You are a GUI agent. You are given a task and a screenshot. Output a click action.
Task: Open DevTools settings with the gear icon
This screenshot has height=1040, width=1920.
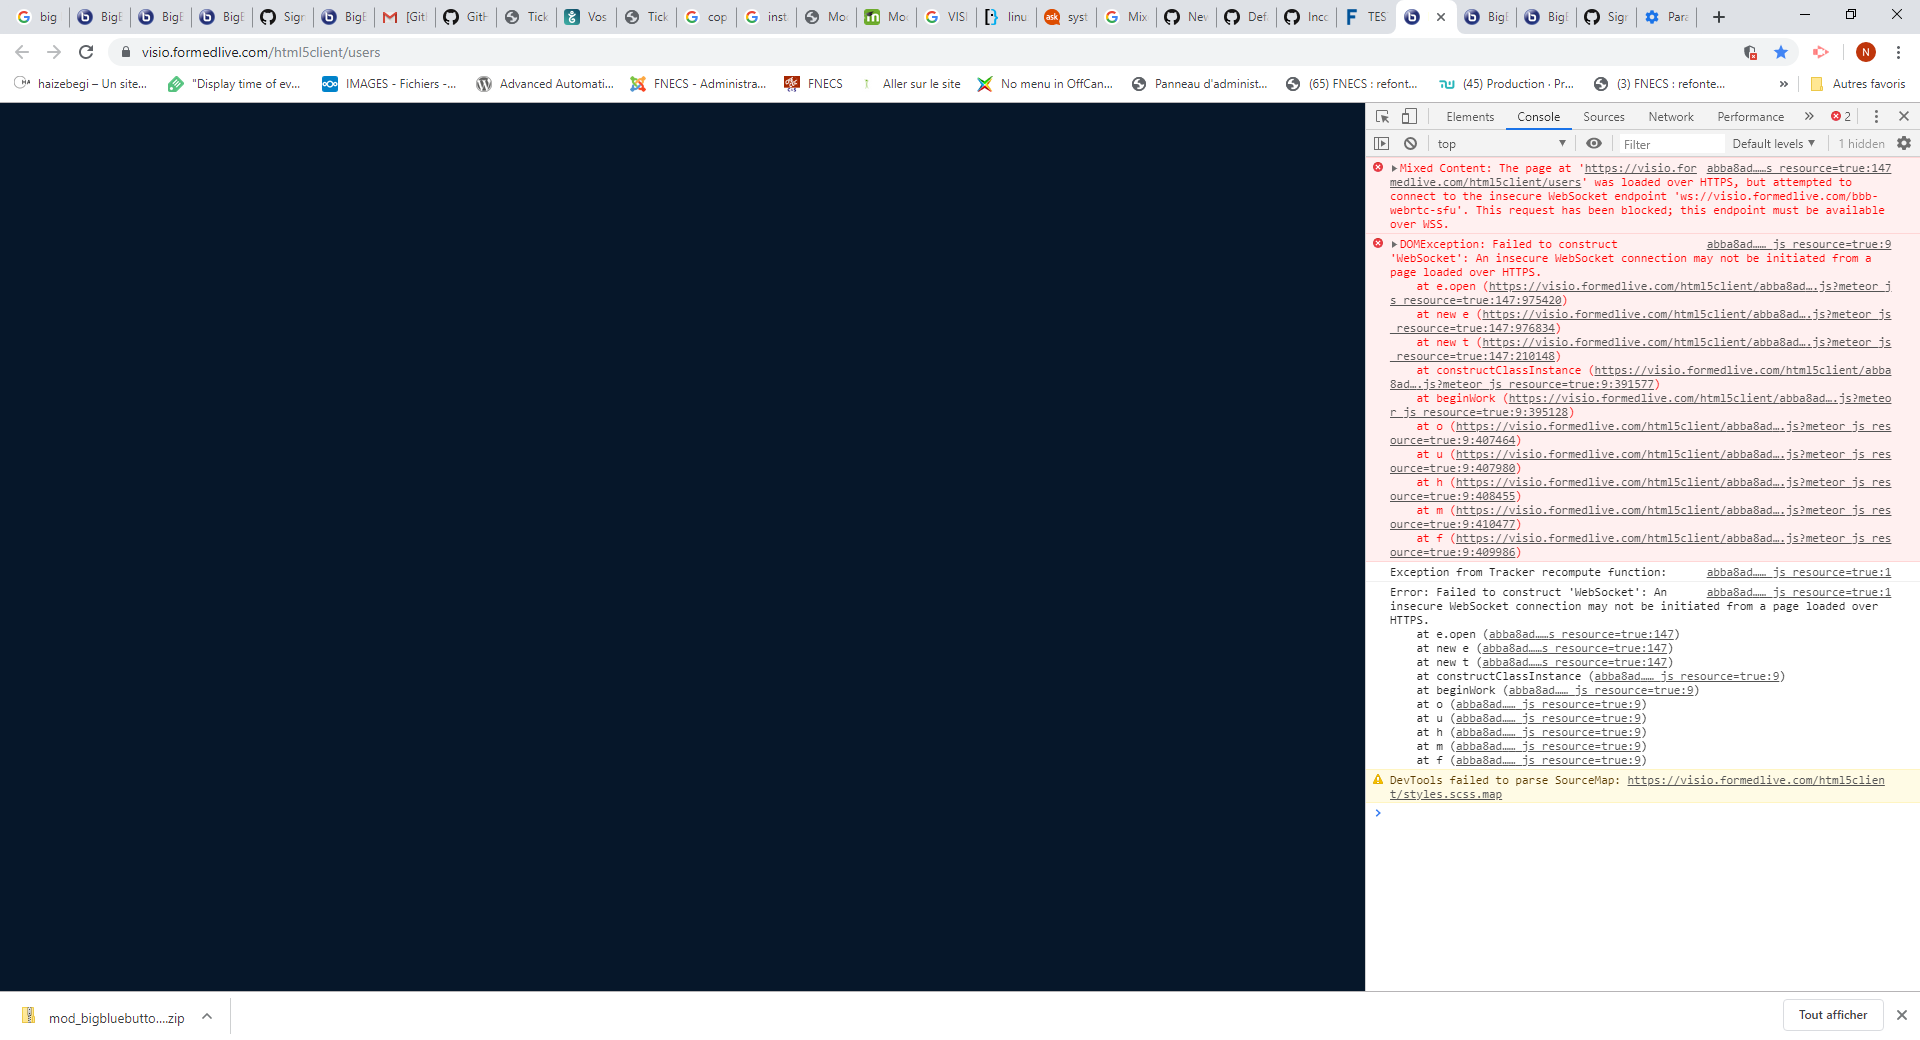click(1903, 143)
